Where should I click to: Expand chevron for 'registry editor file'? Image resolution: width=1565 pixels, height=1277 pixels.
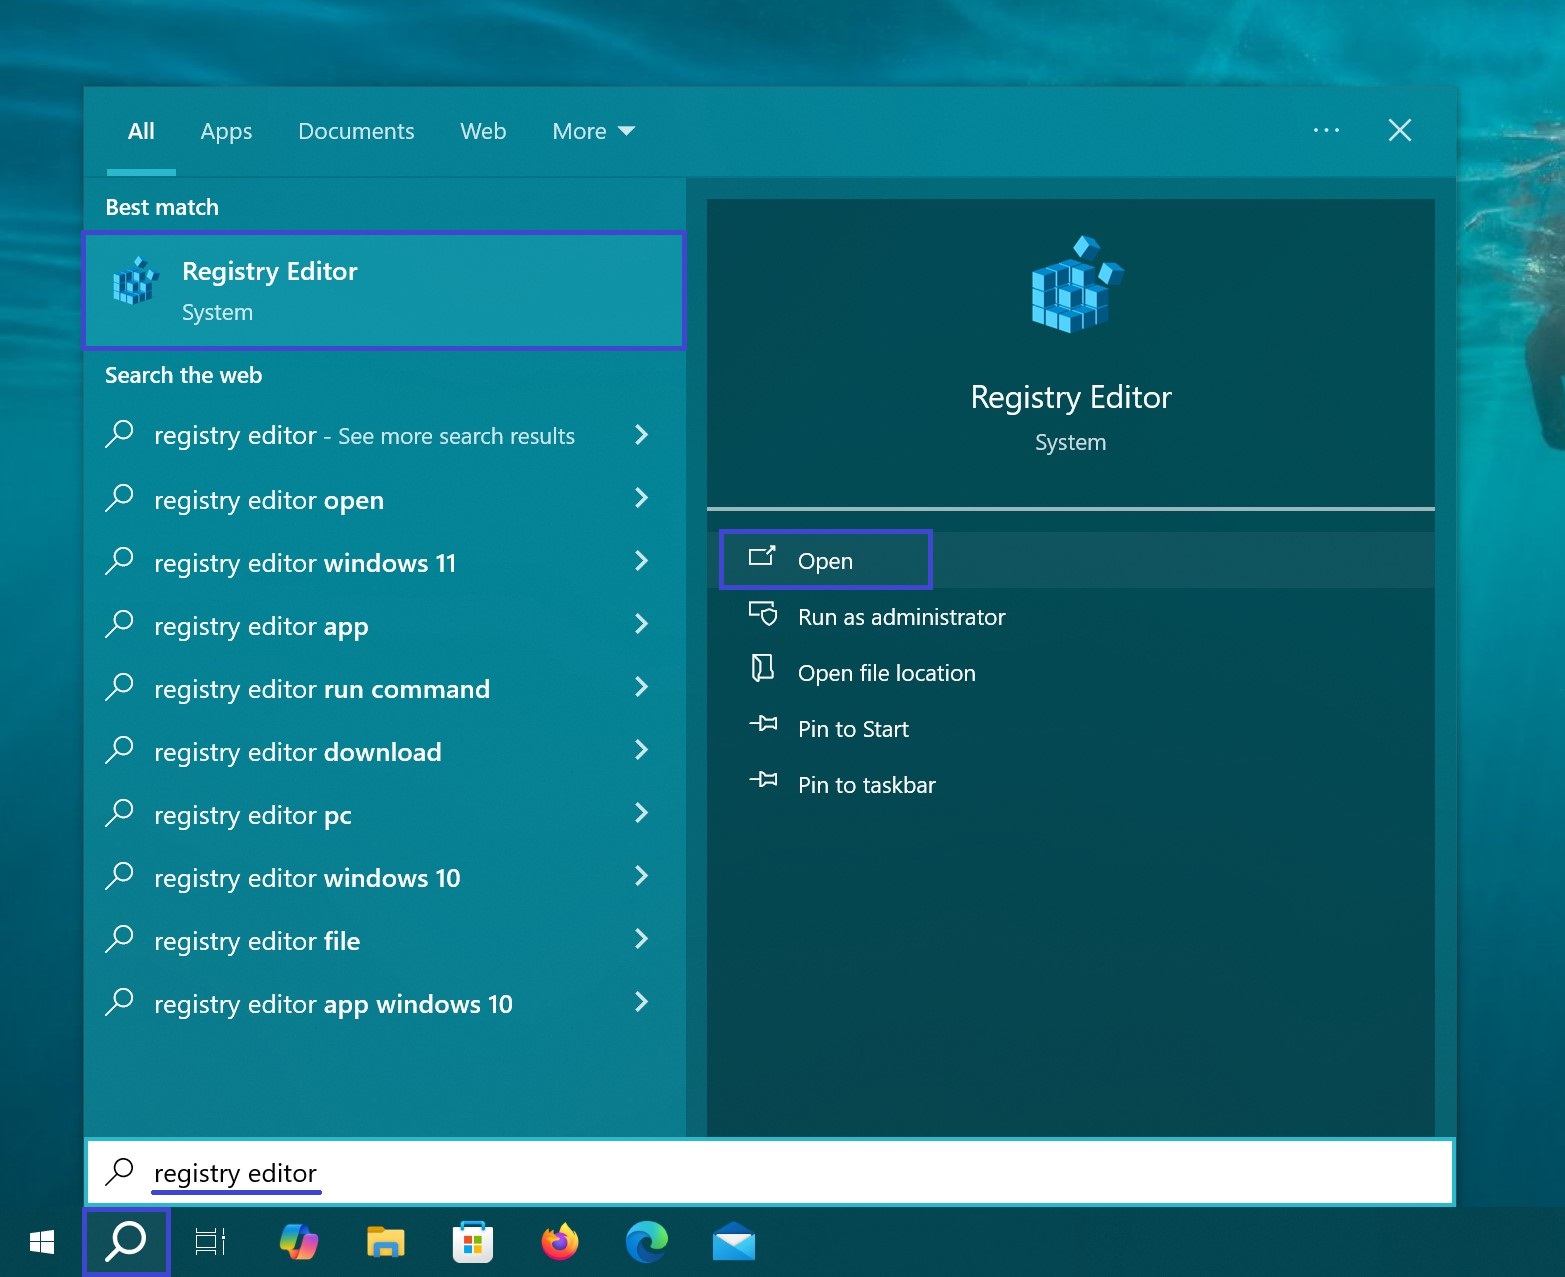pos(642,939)
